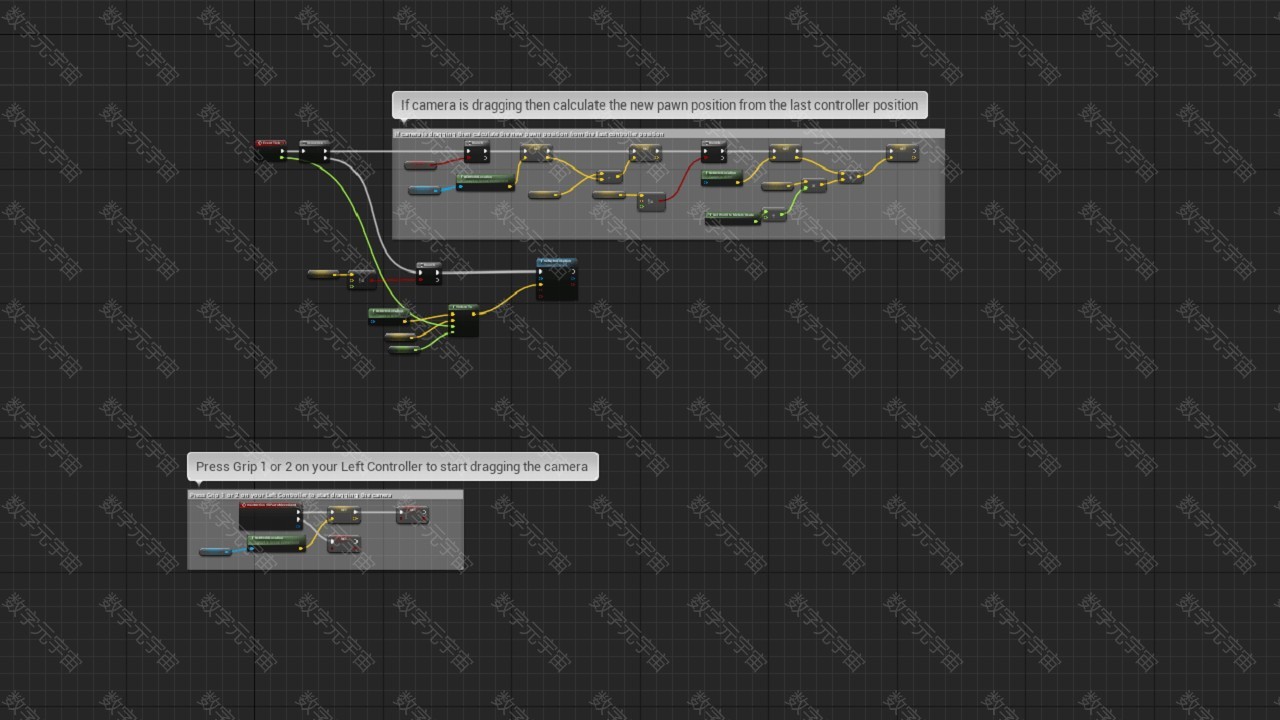1280x720 pixels.
Task: Select the lower red Set node in Press Grip comment
Action: tap(344, 544)
